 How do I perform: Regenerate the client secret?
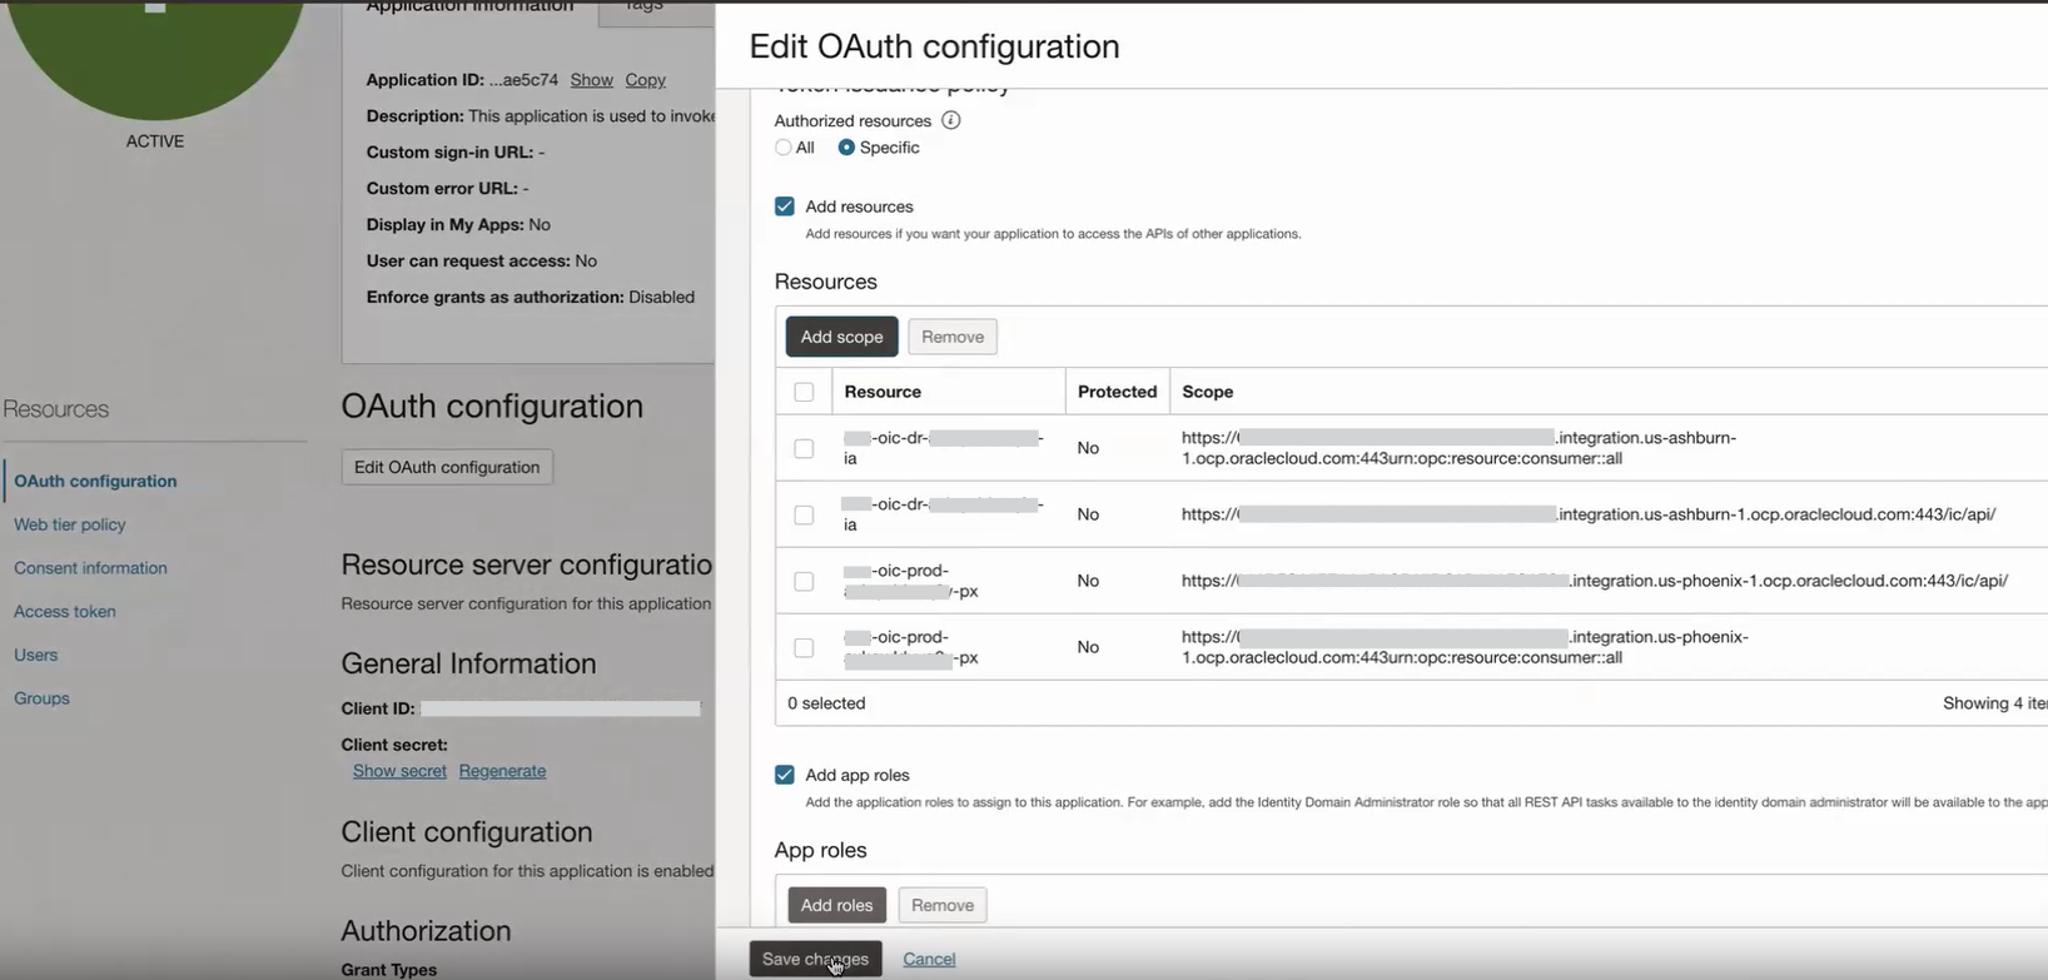[x=502, y=770]
